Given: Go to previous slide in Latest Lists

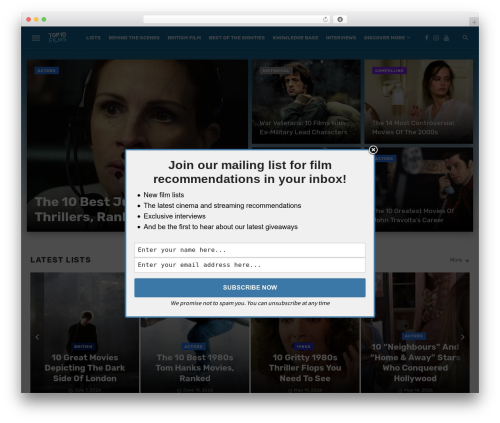Looking at the screenshot, I should coord(37,337).
